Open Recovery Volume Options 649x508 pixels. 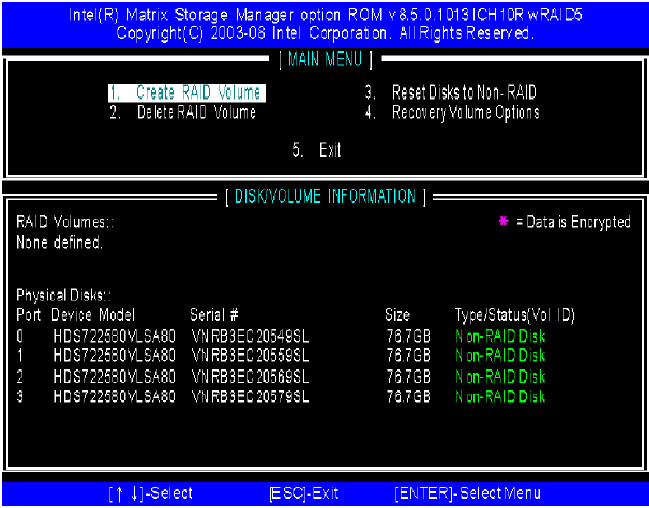click(x=452, y=113)
